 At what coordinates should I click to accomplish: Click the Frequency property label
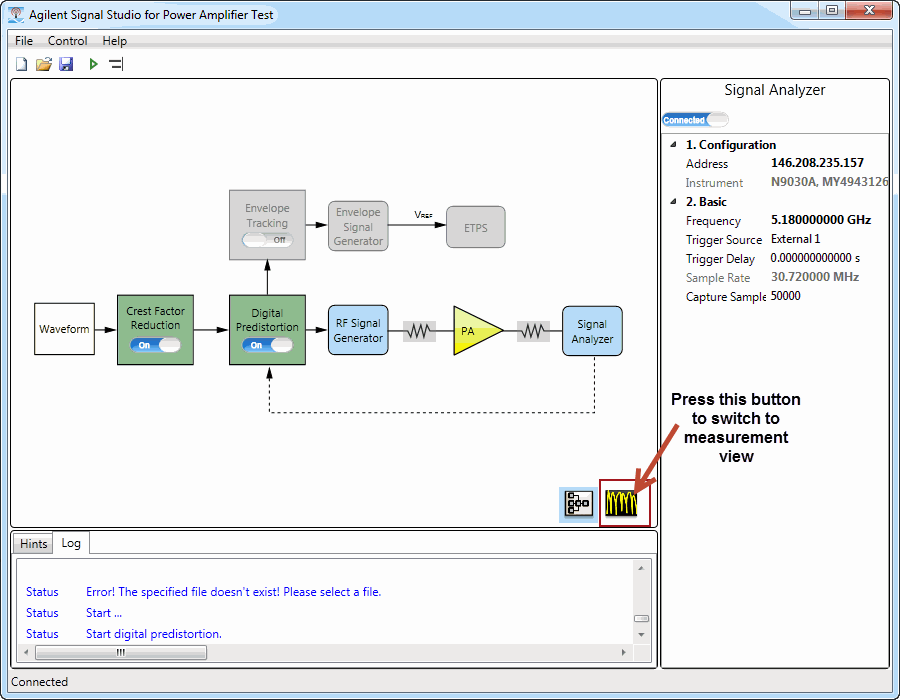point(713,221)
